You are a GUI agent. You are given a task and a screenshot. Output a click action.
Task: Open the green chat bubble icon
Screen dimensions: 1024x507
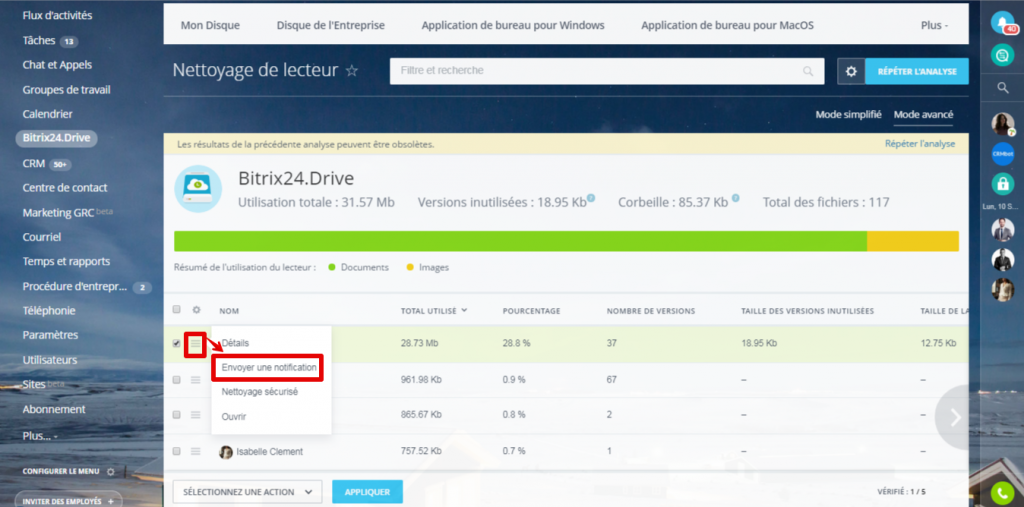point(1002,55)
